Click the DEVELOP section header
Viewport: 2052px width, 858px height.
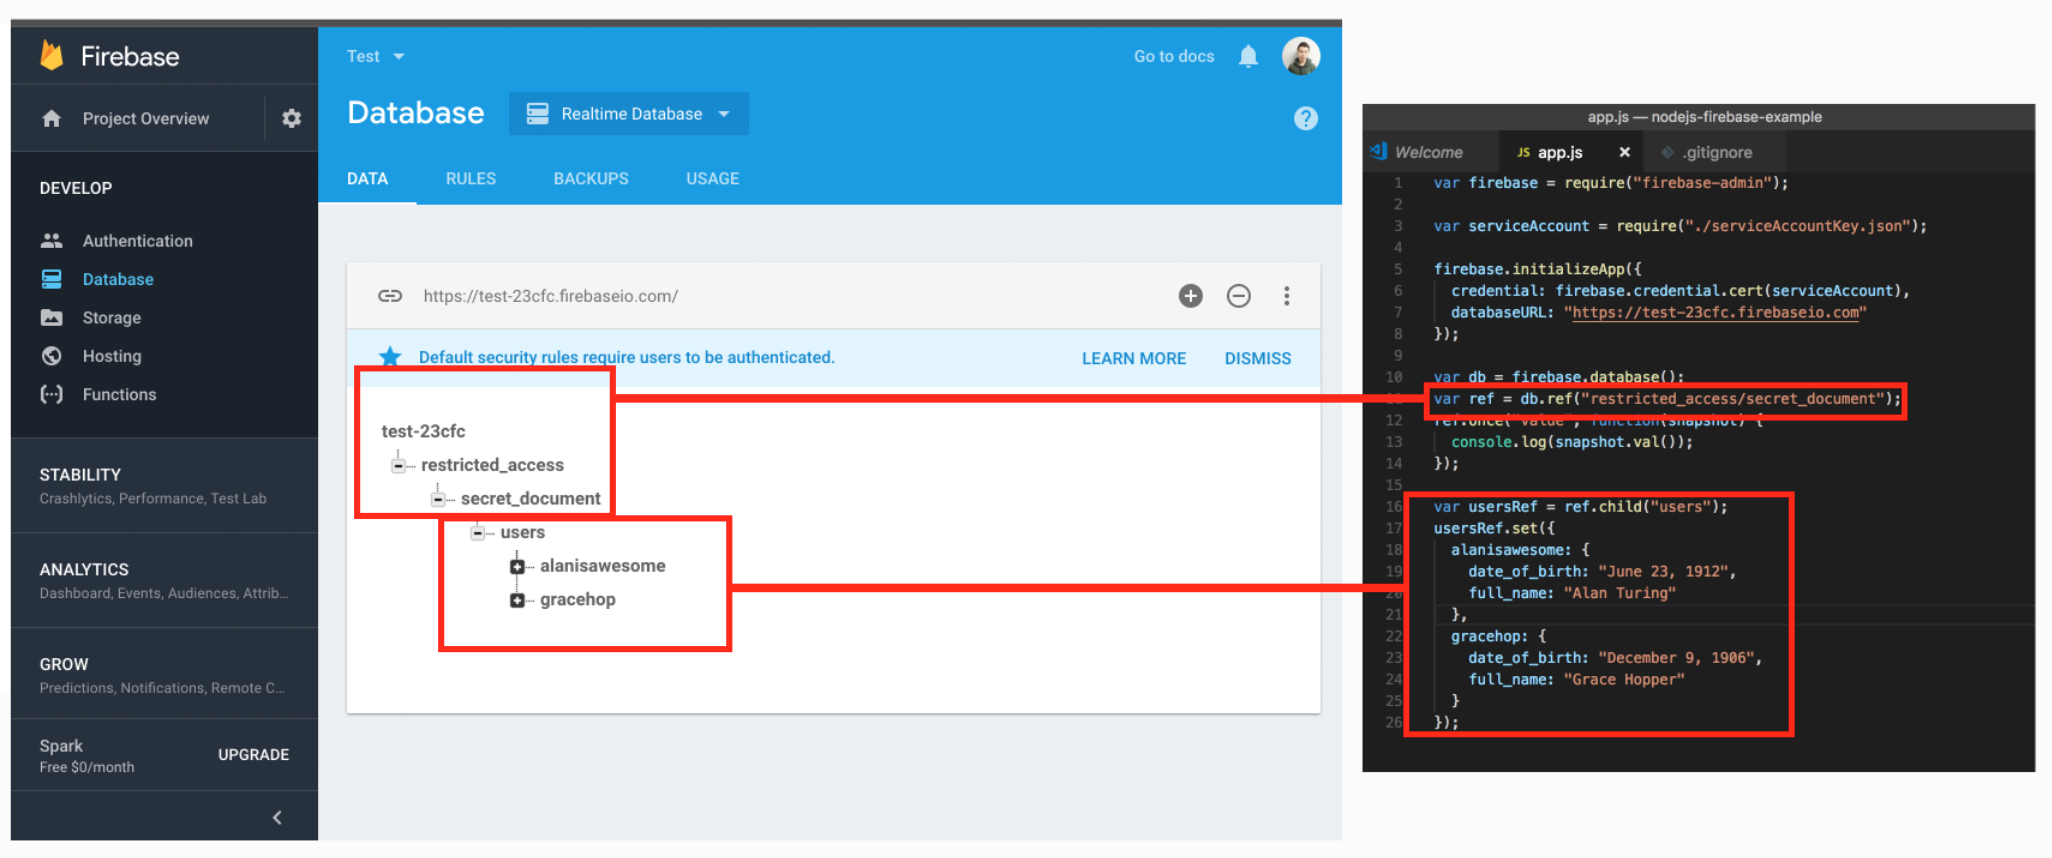76,188
